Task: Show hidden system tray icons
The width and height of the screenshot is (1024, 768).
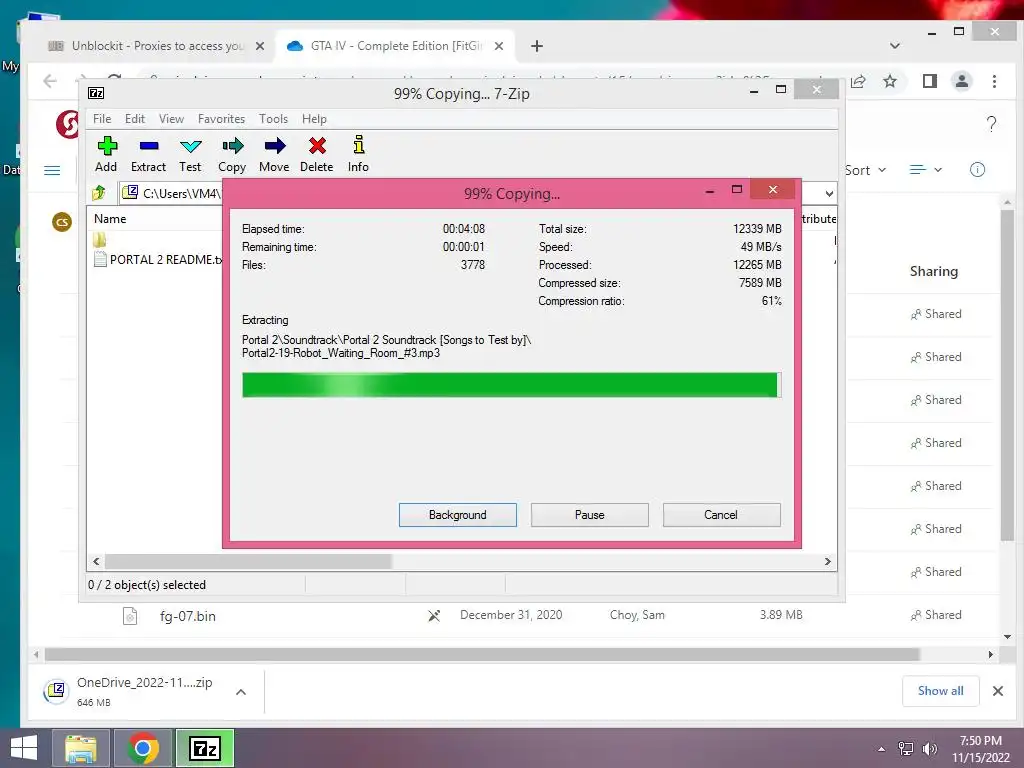Action: 882,749
